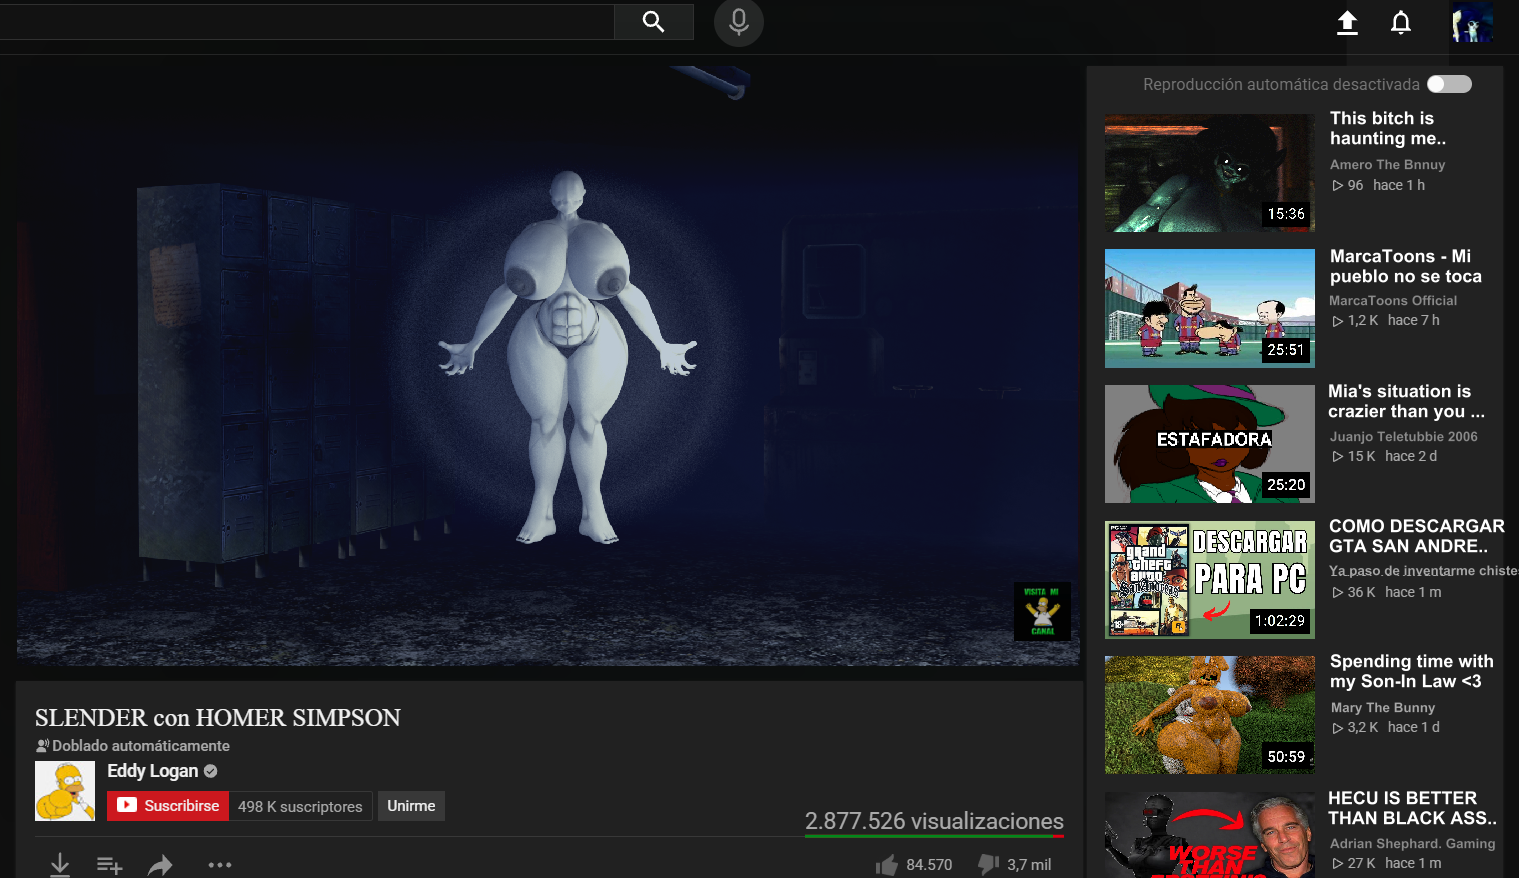Viewport: 1519px width, 878px height.
Task: Open MarcaToons Official channel name
Action: pos(1392,301)
